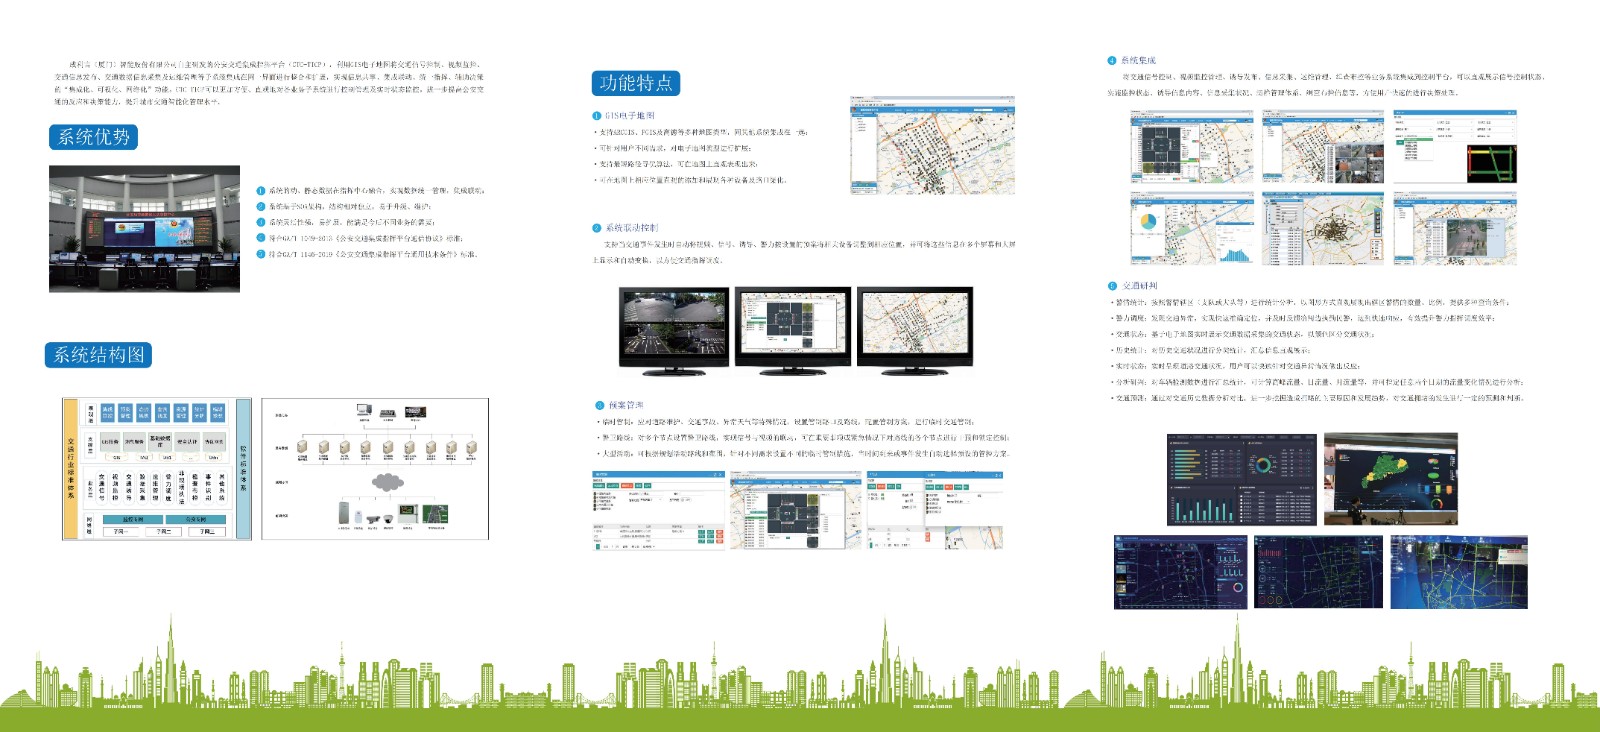Click number 2 bullet beside 系统联动控制
The width and height of the screenshot is (1600, 732).
pos(597,228)
